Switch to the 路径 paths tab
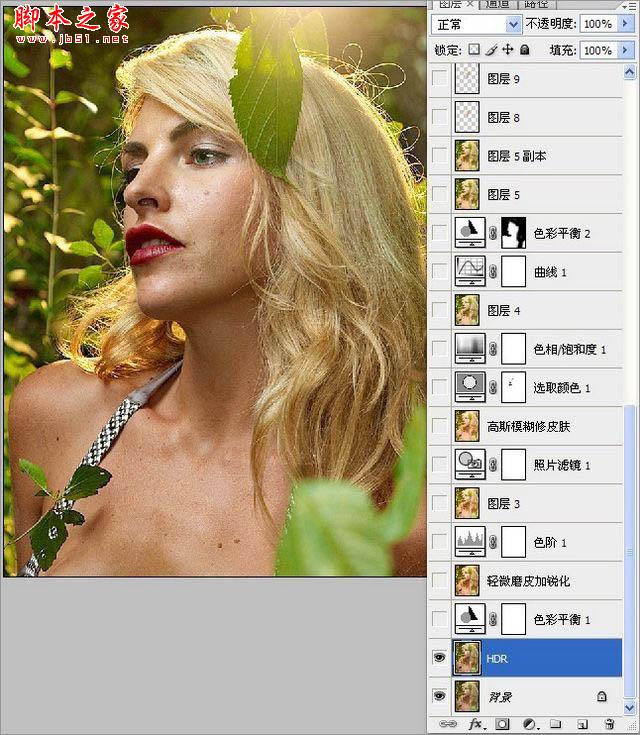 [x=536, y=4]
